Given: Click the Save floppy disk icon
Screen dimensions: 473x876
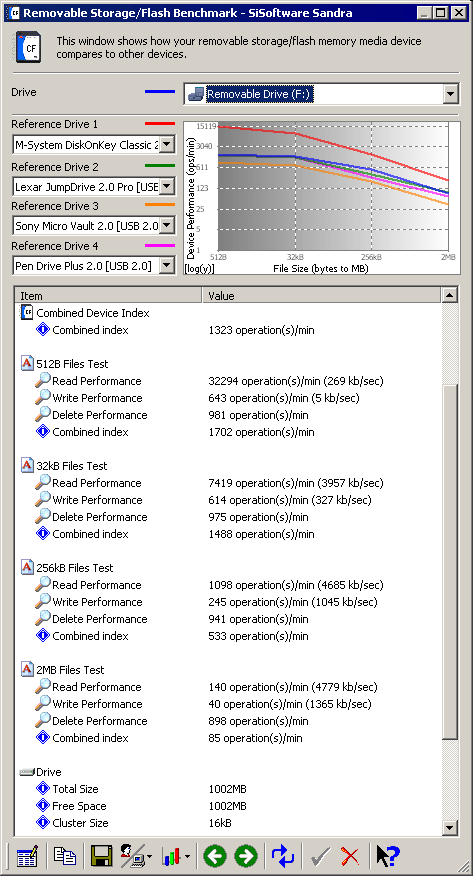Looking at the screenshot, I should pos(101,856).
